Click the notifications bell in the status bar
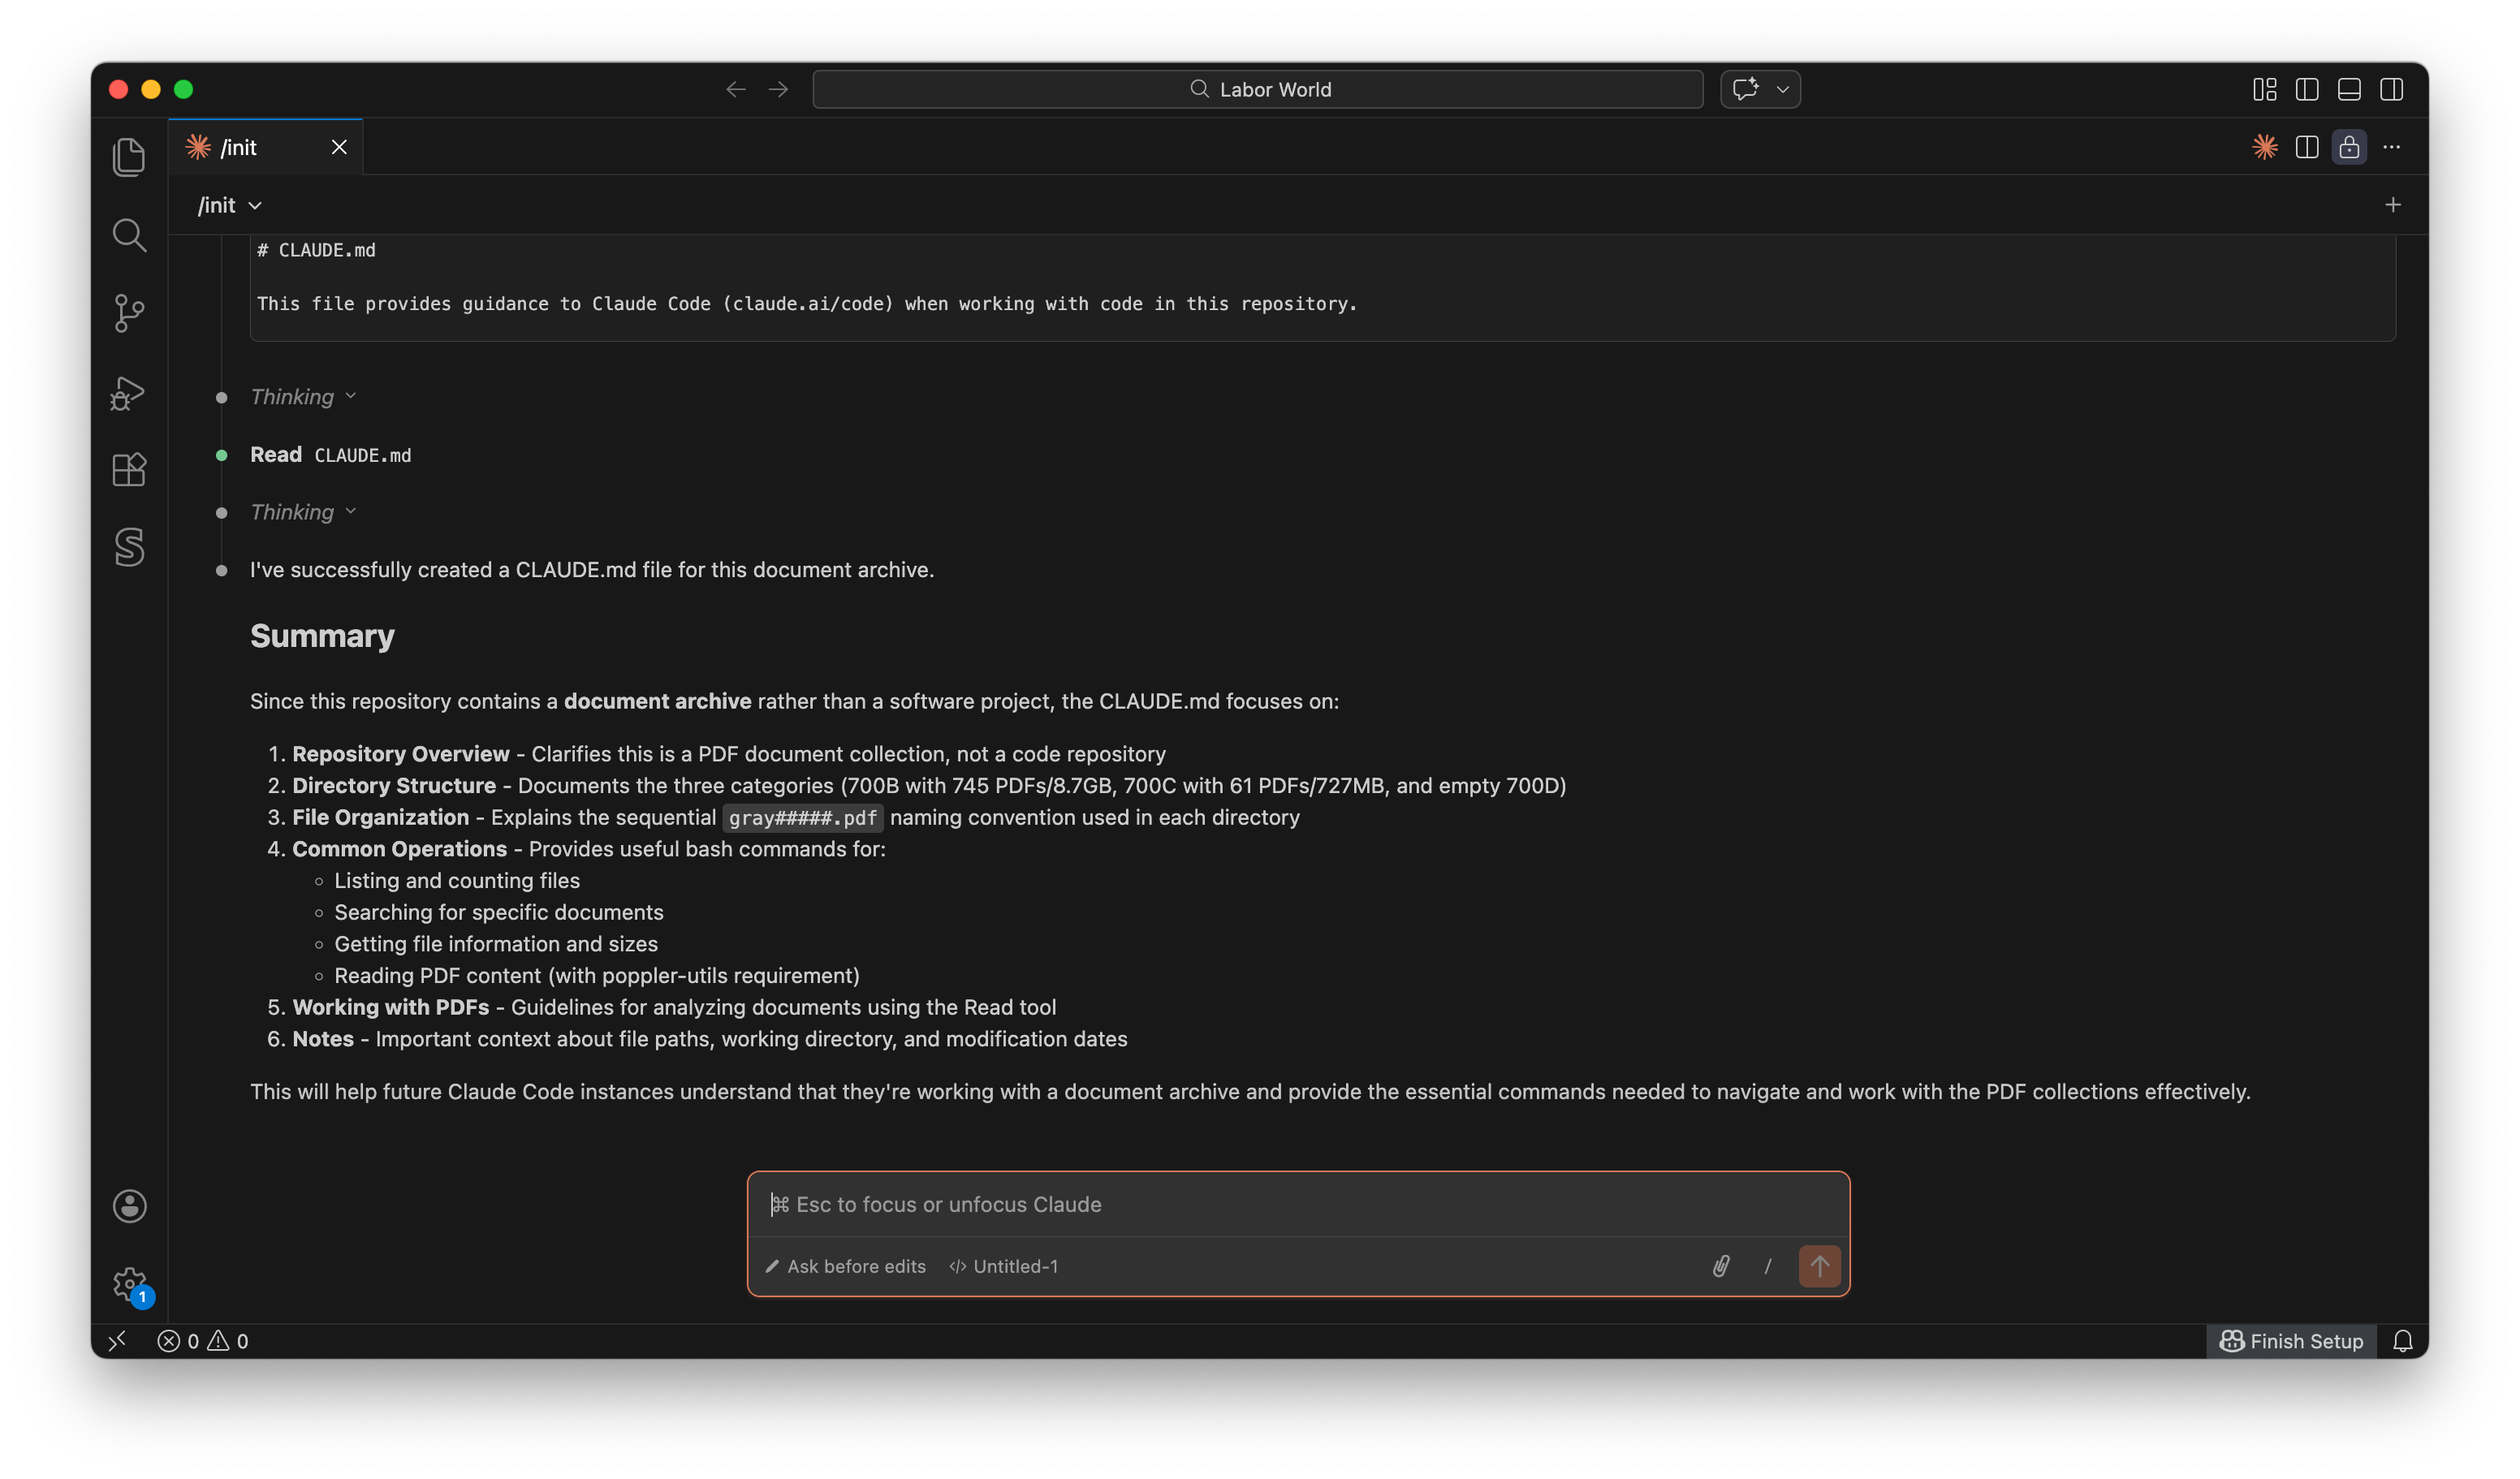The width and height of the screenshot is (2520, 1479). [x=2403, y=1341]
